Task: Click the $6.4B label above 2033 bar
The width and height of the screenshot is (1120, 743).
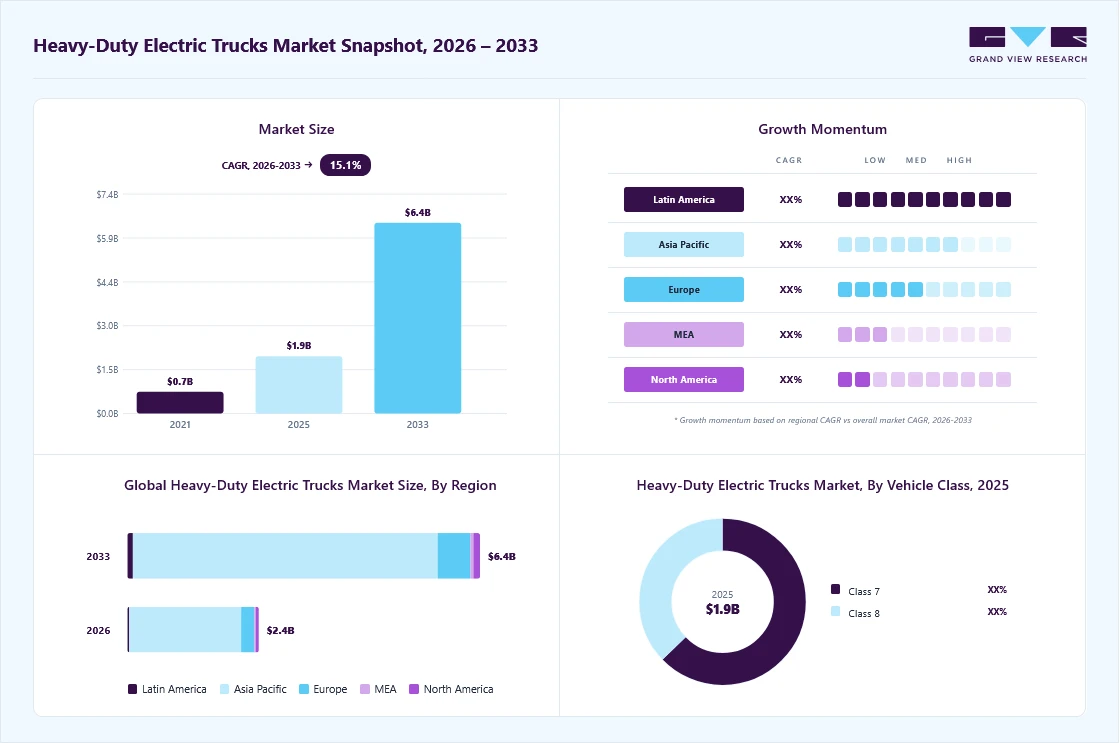Action: 418,212
